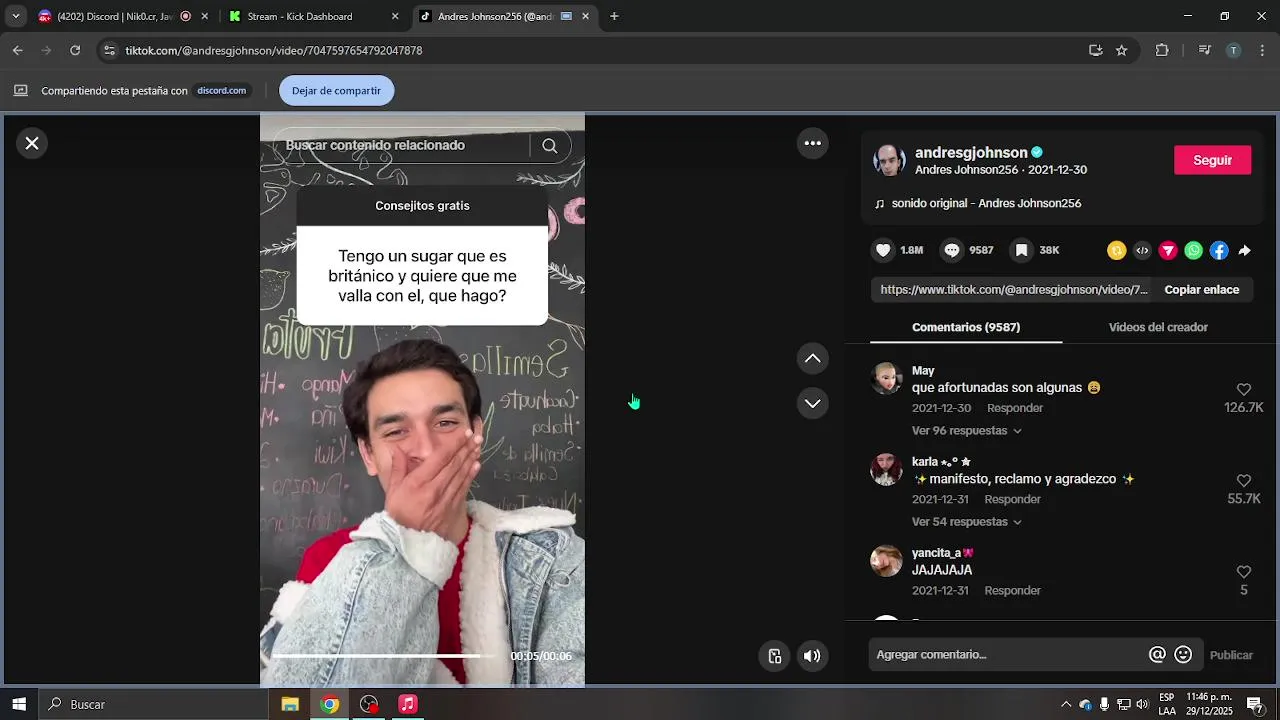Send to friends via red paper-plane icon
Image resolution: width=1280 pixels, height=720 pixels.
[x=1168, y=251]
